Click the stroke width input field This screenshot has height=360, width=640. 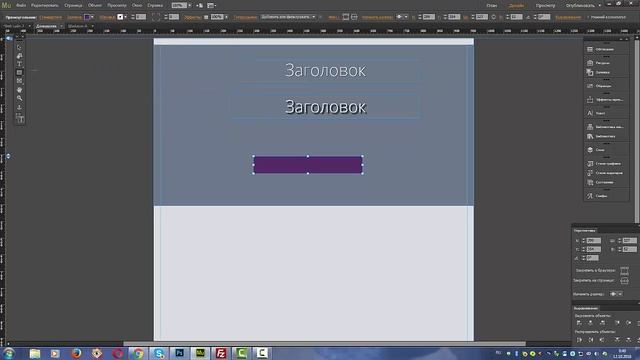point(141,17)
